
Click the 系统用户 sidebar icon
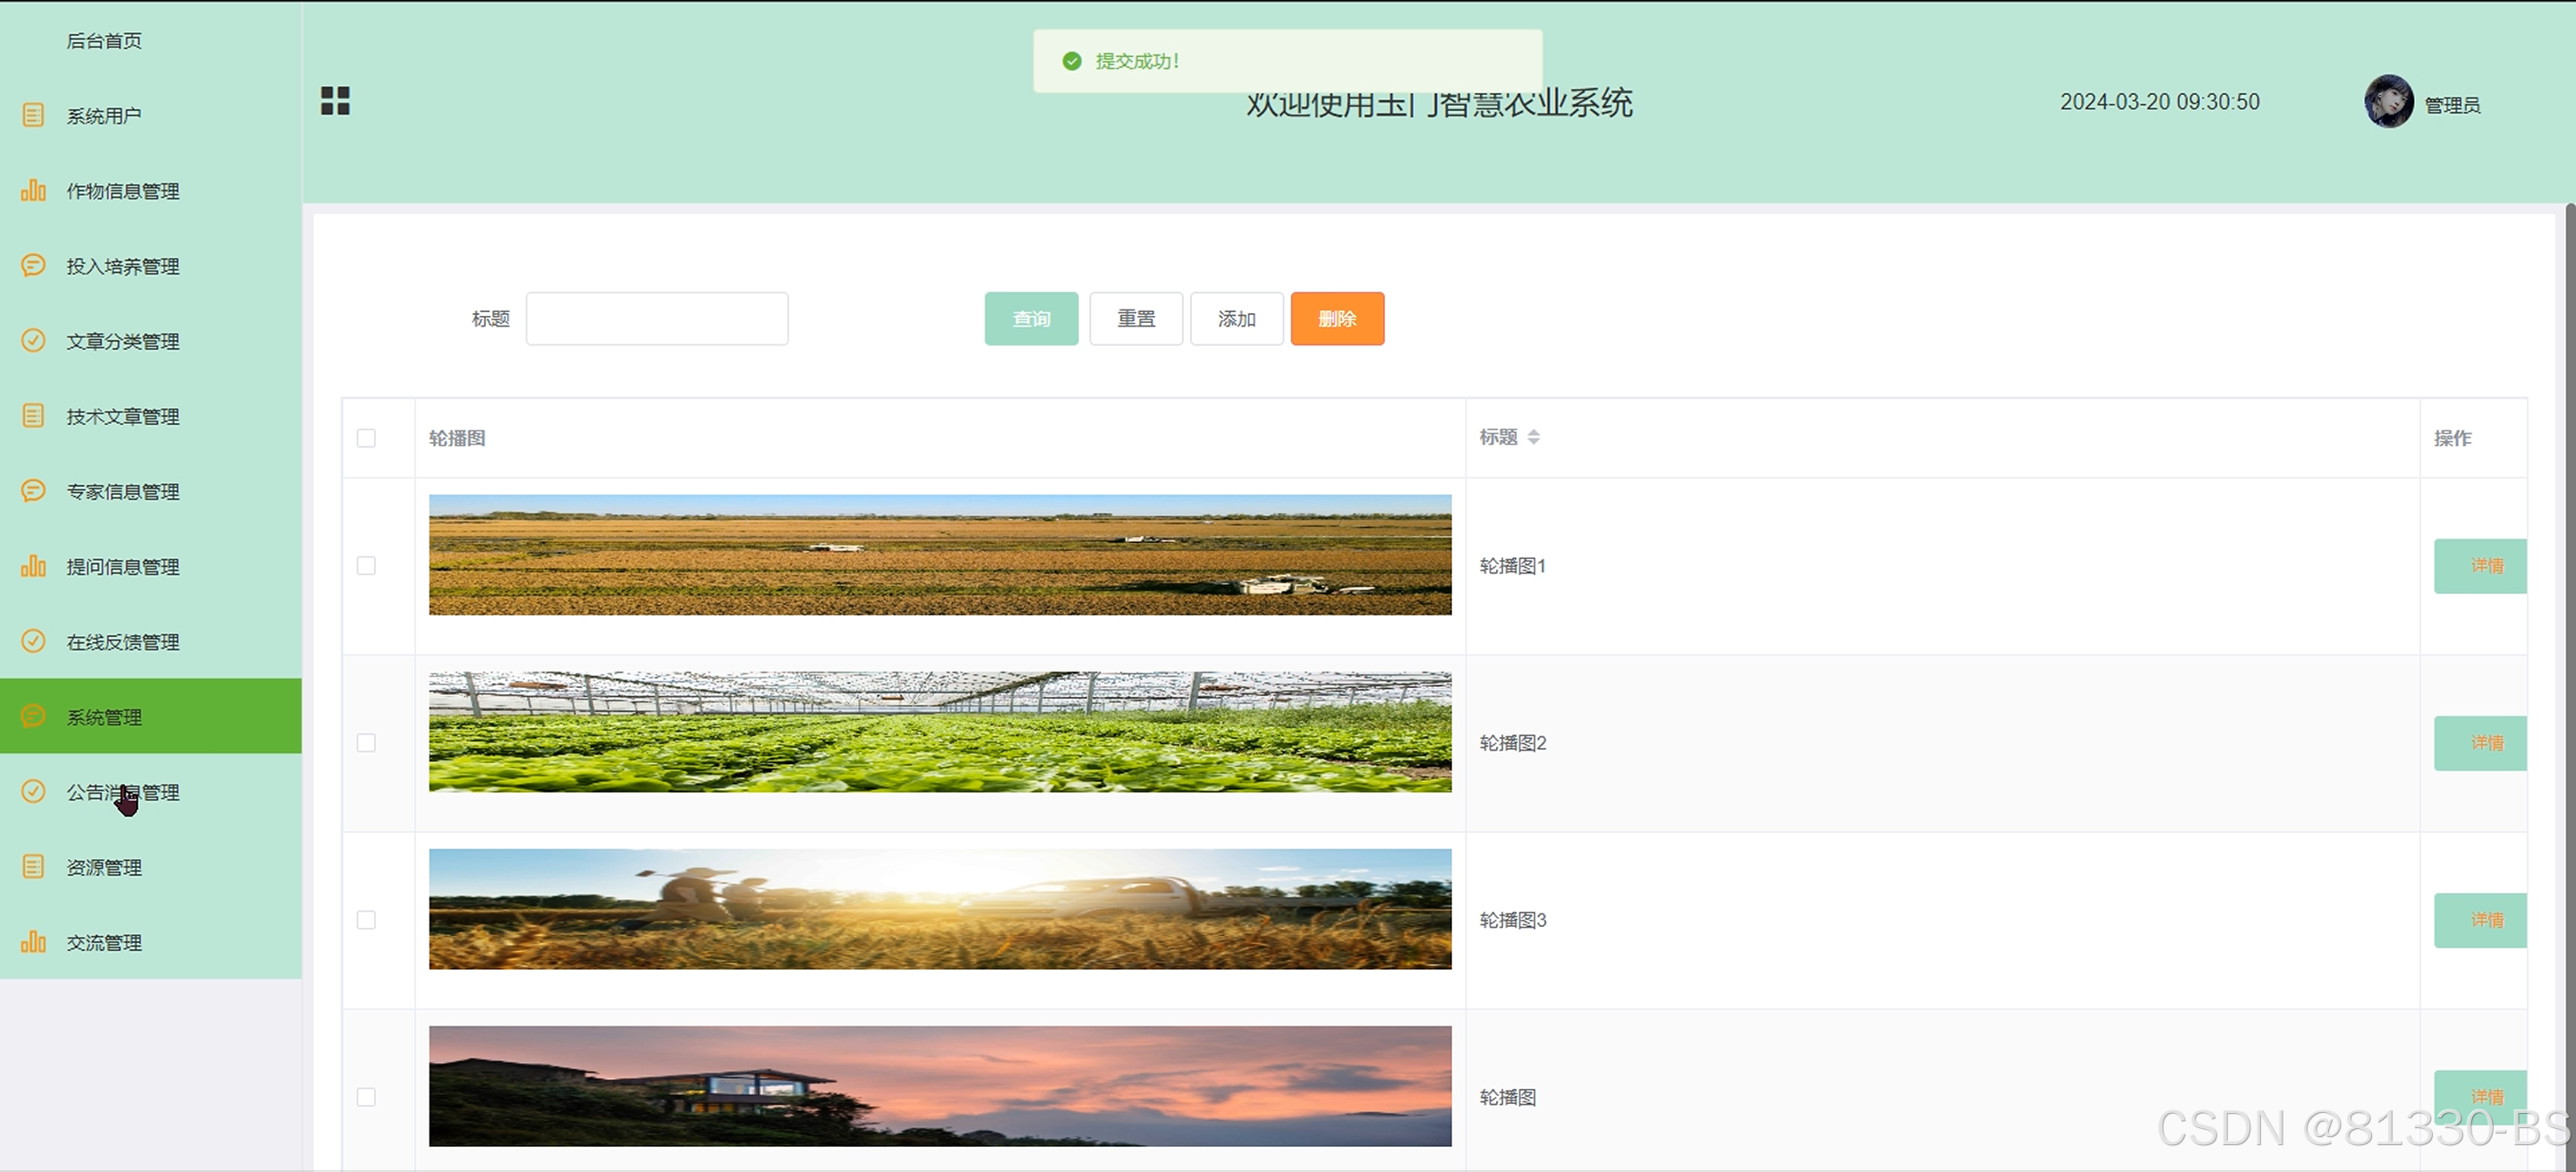tap(33, 115)
